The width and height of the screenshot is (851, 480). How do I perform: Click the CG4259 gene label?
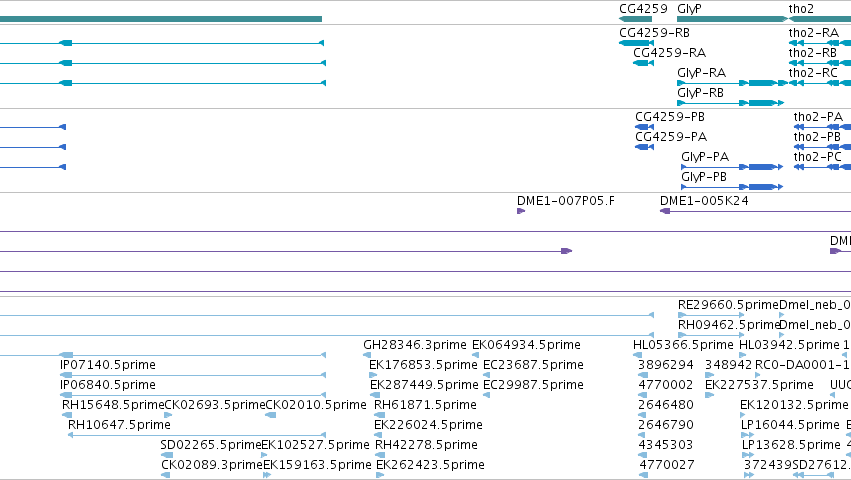point(643,9)
